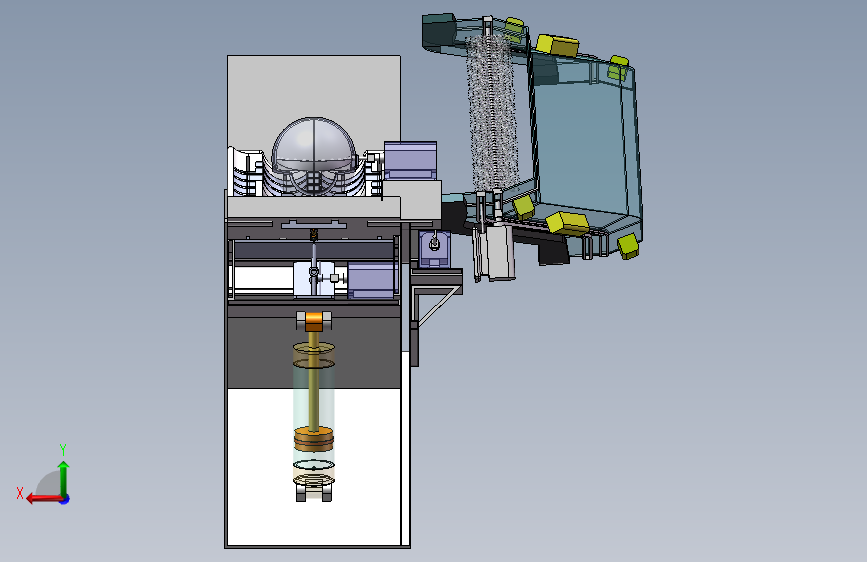
Task: Pick the large yellow block on the conveyor top edge
Action: pyautogui.click(x=557, y=45)
